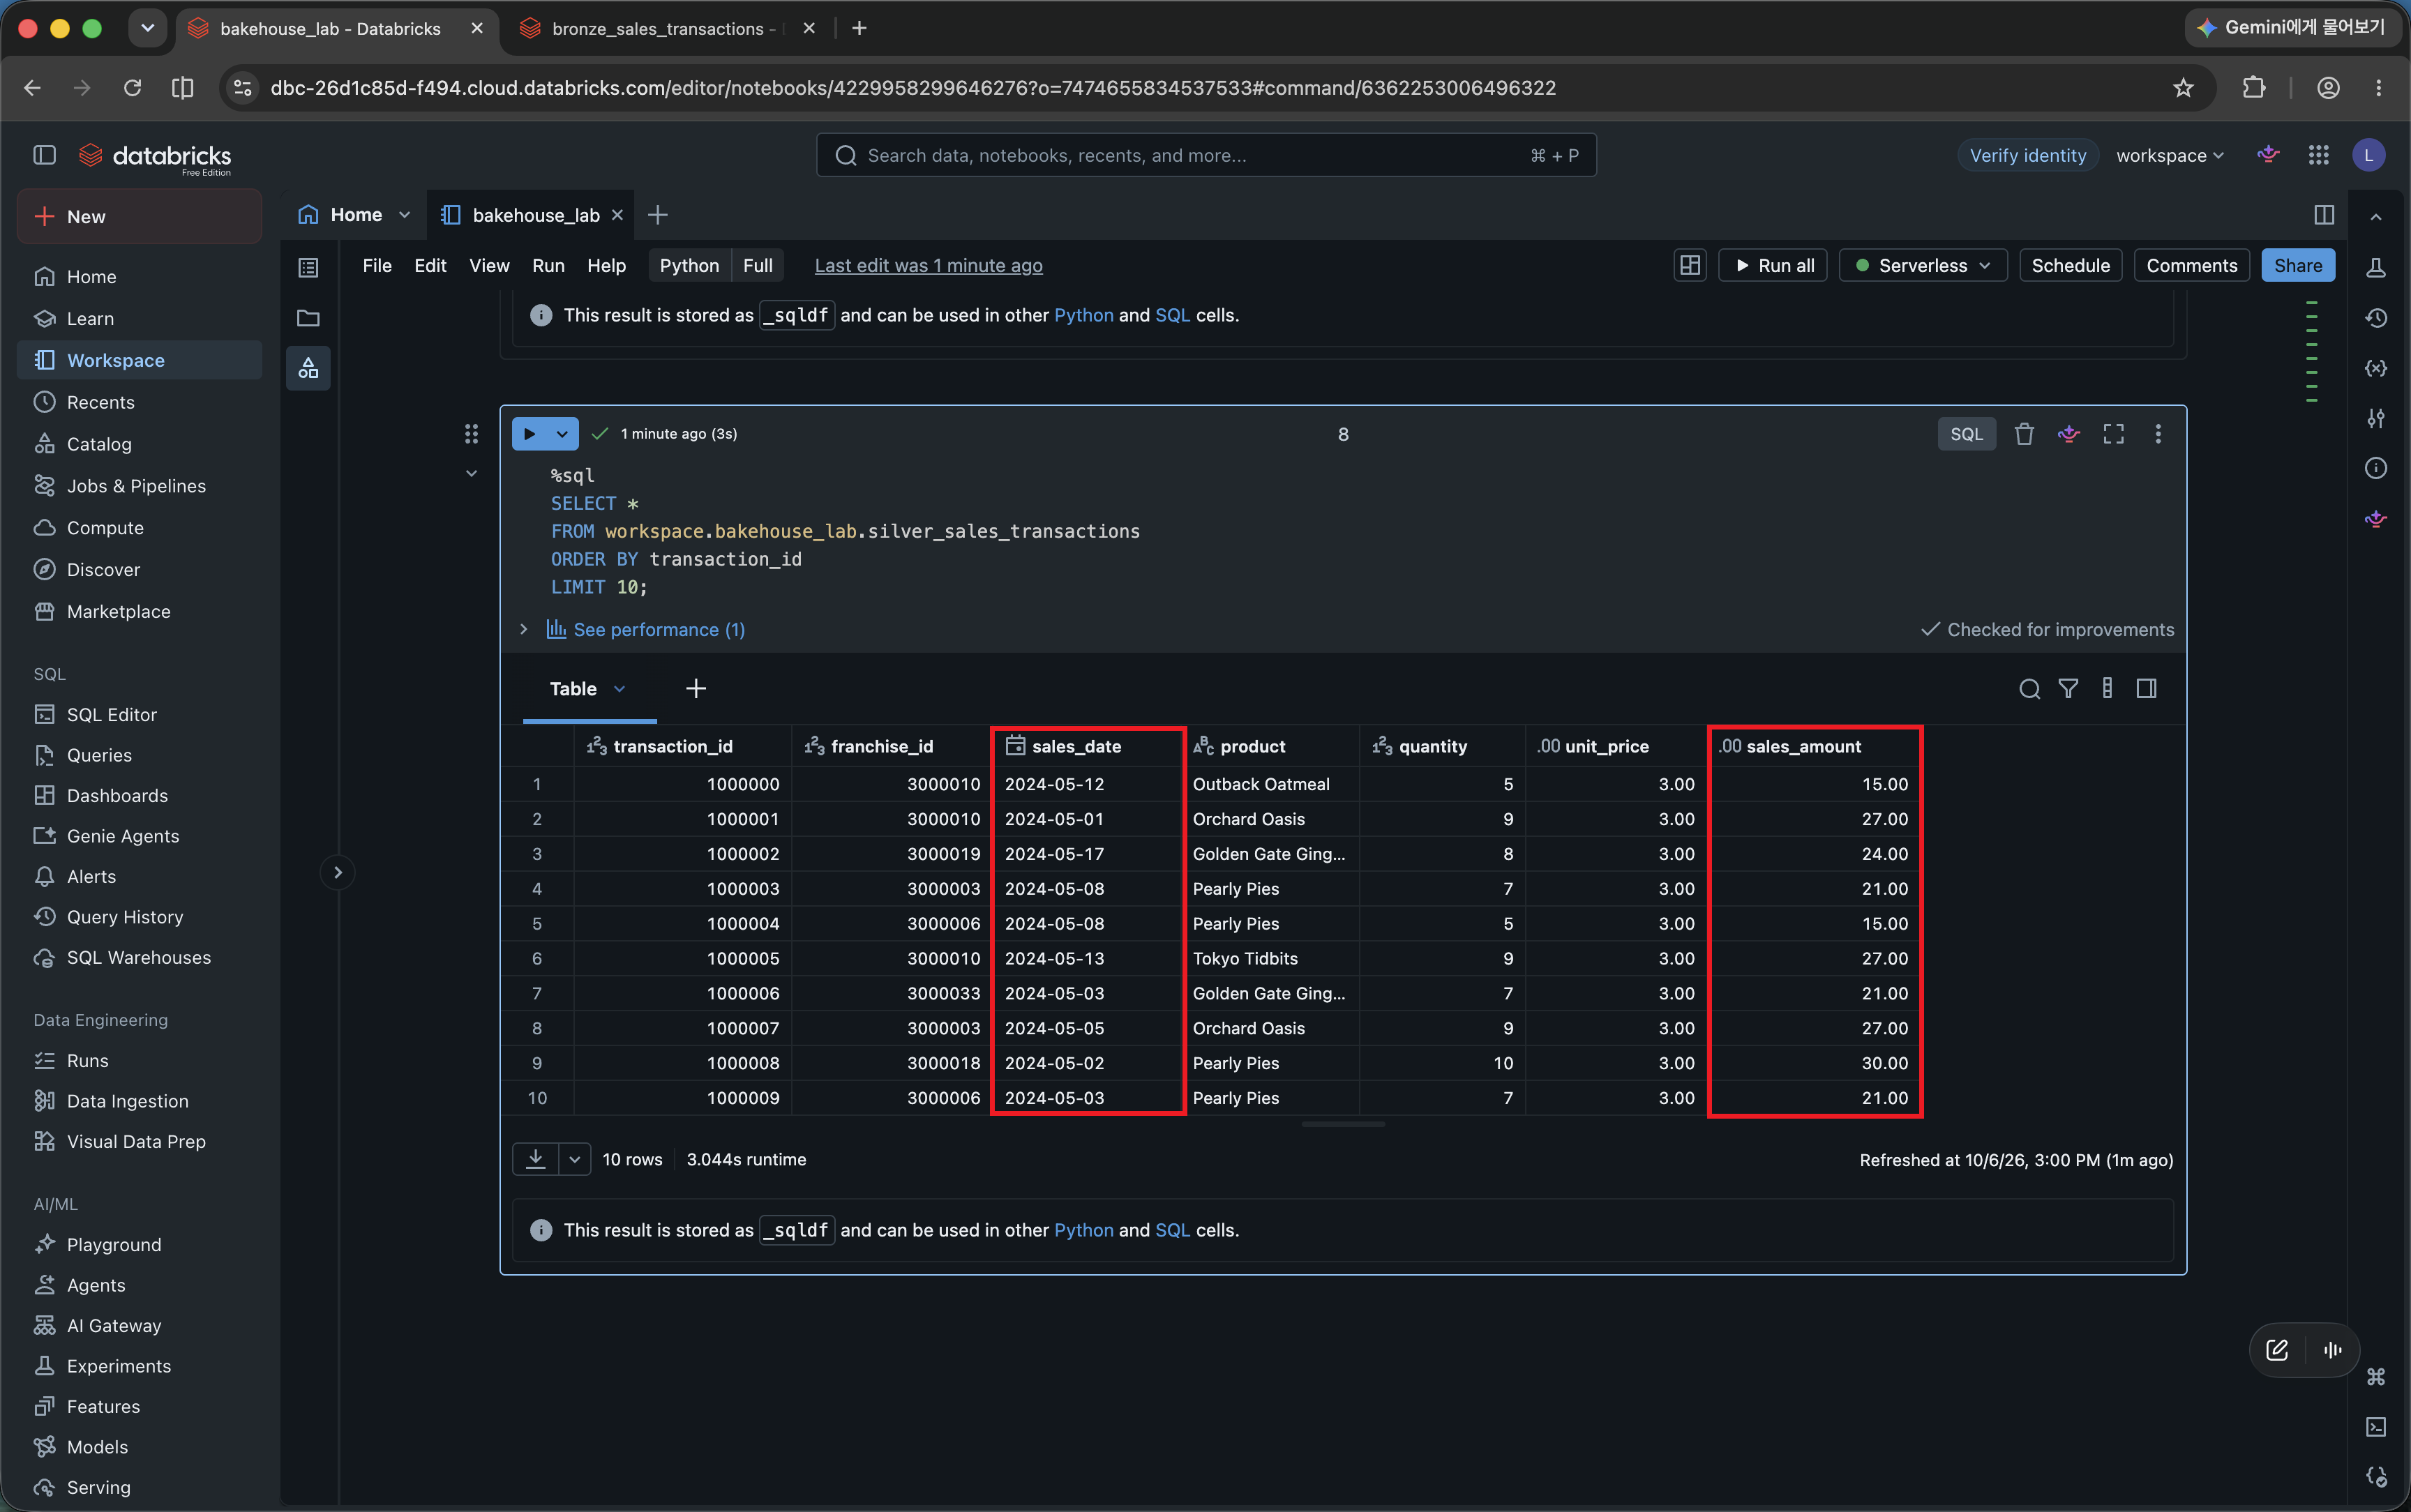Toggle the results side panel icon
Screen dimensions: 2411x1512
click(x=2146, y=689)
